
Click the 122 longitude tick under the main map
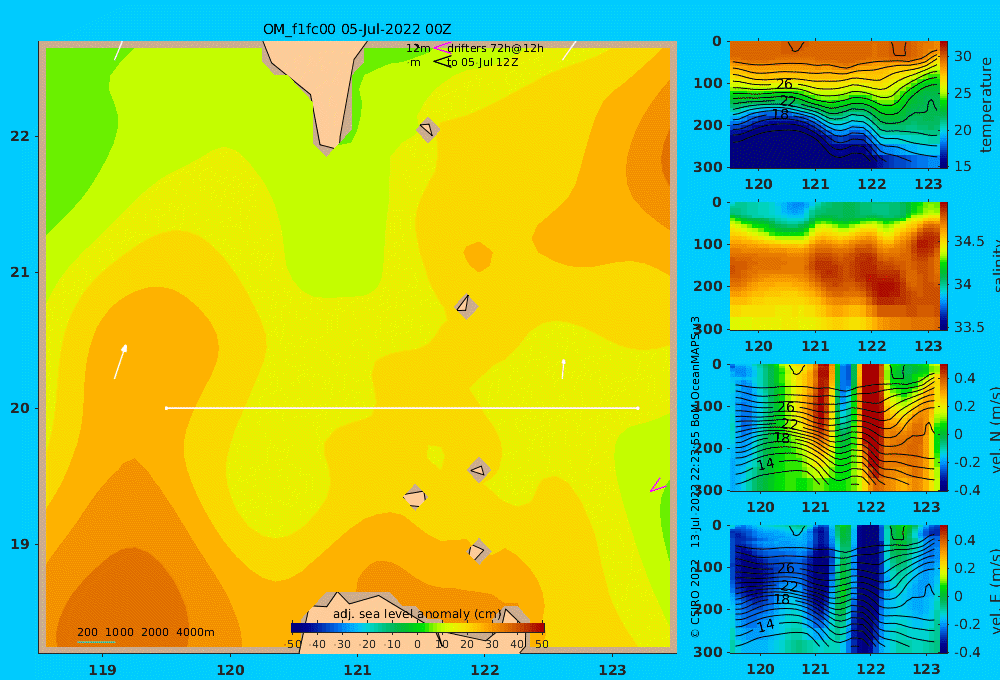[x=485, y=670]
